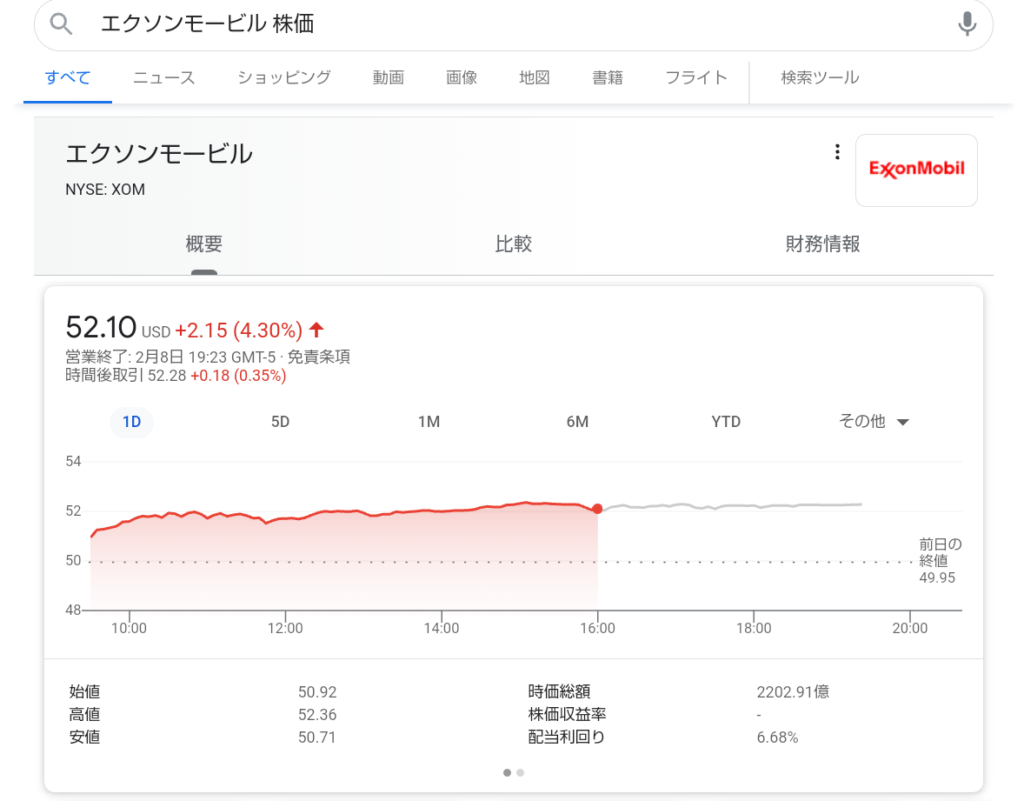Expand the その他 range dropdown
This screenshot has height=801, width=1024.
873,422
